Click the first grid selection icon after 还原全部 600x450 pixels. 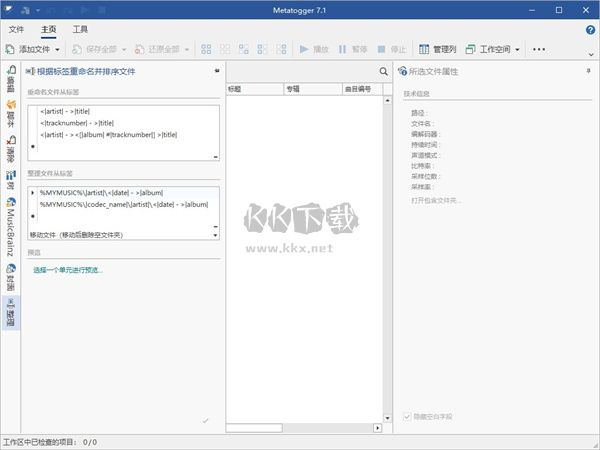coord(206,49)
